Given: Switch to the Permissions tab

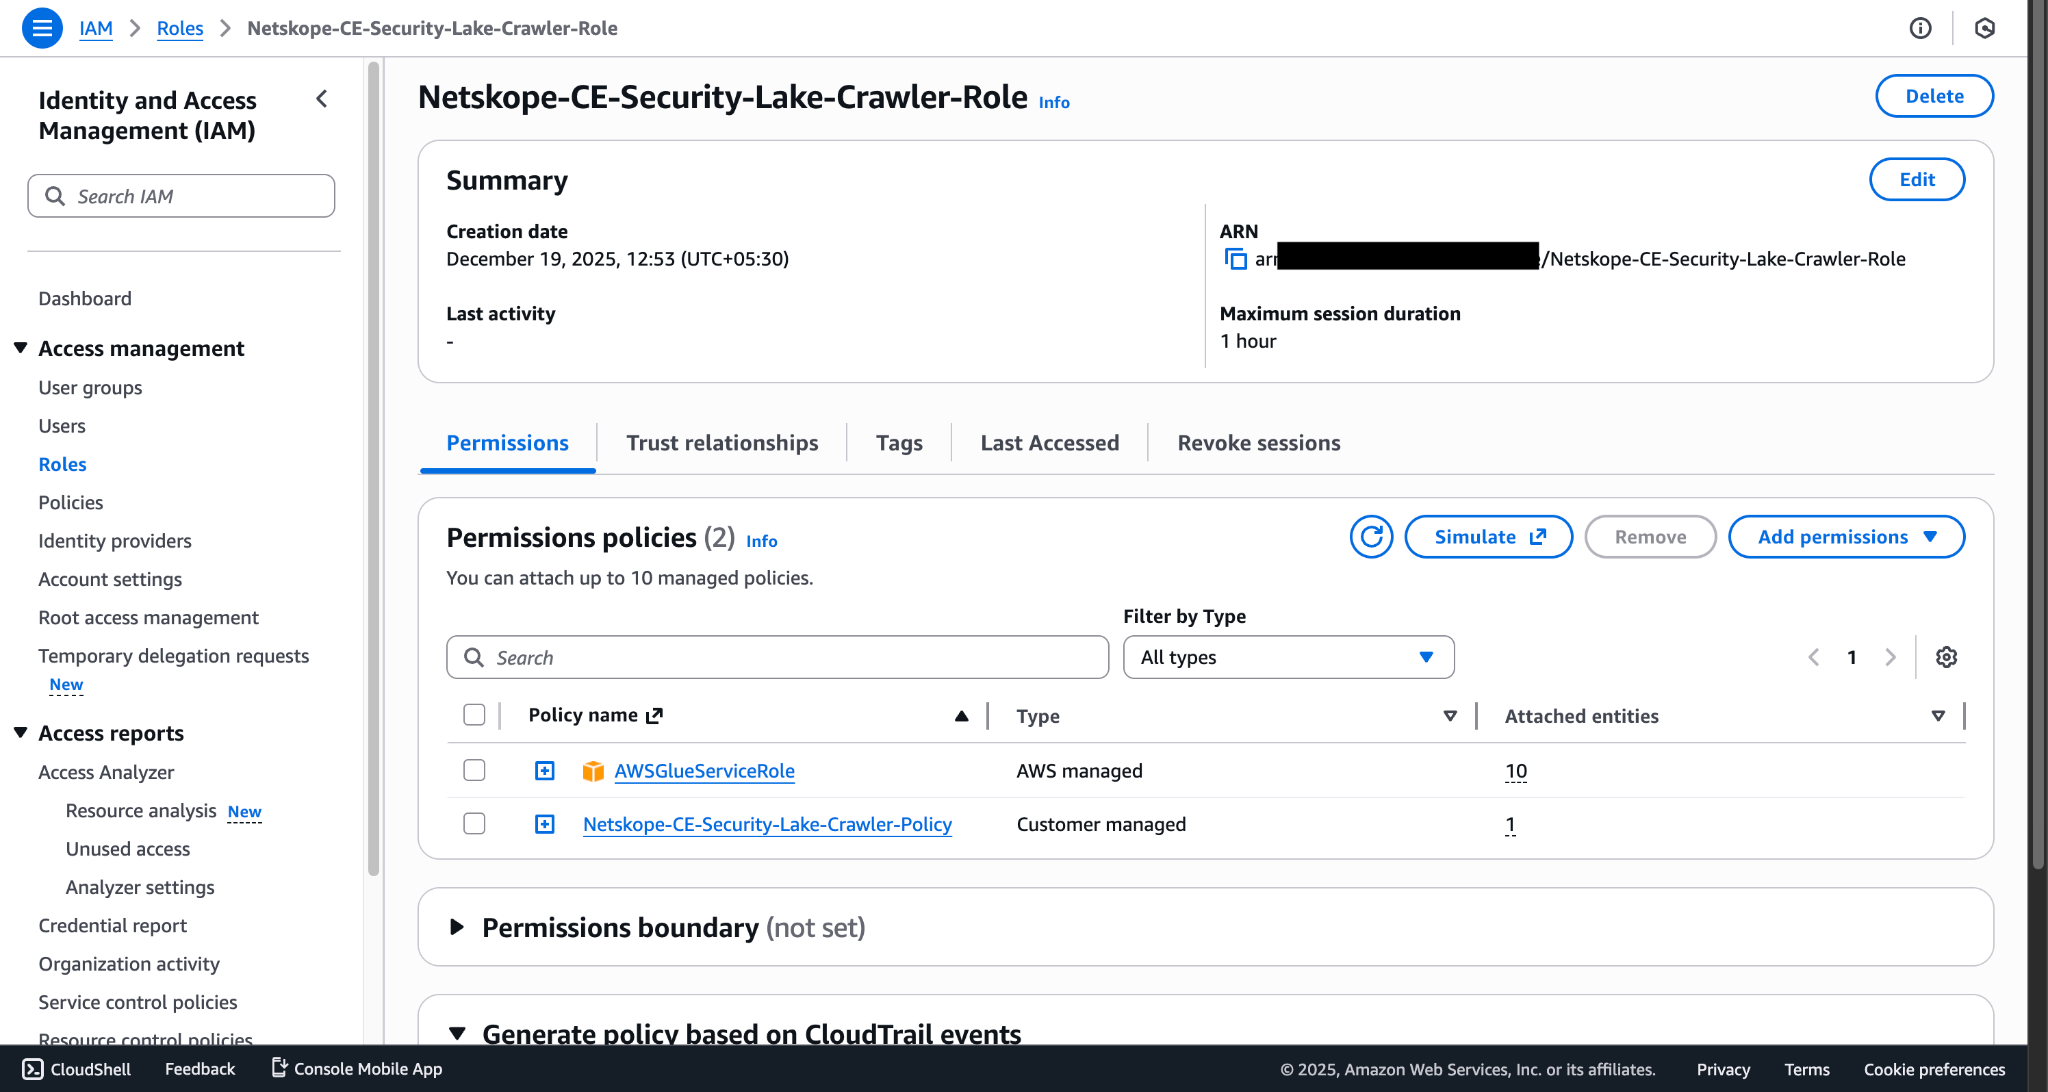Looking at the screenshot, I should (x=507, y=443).
